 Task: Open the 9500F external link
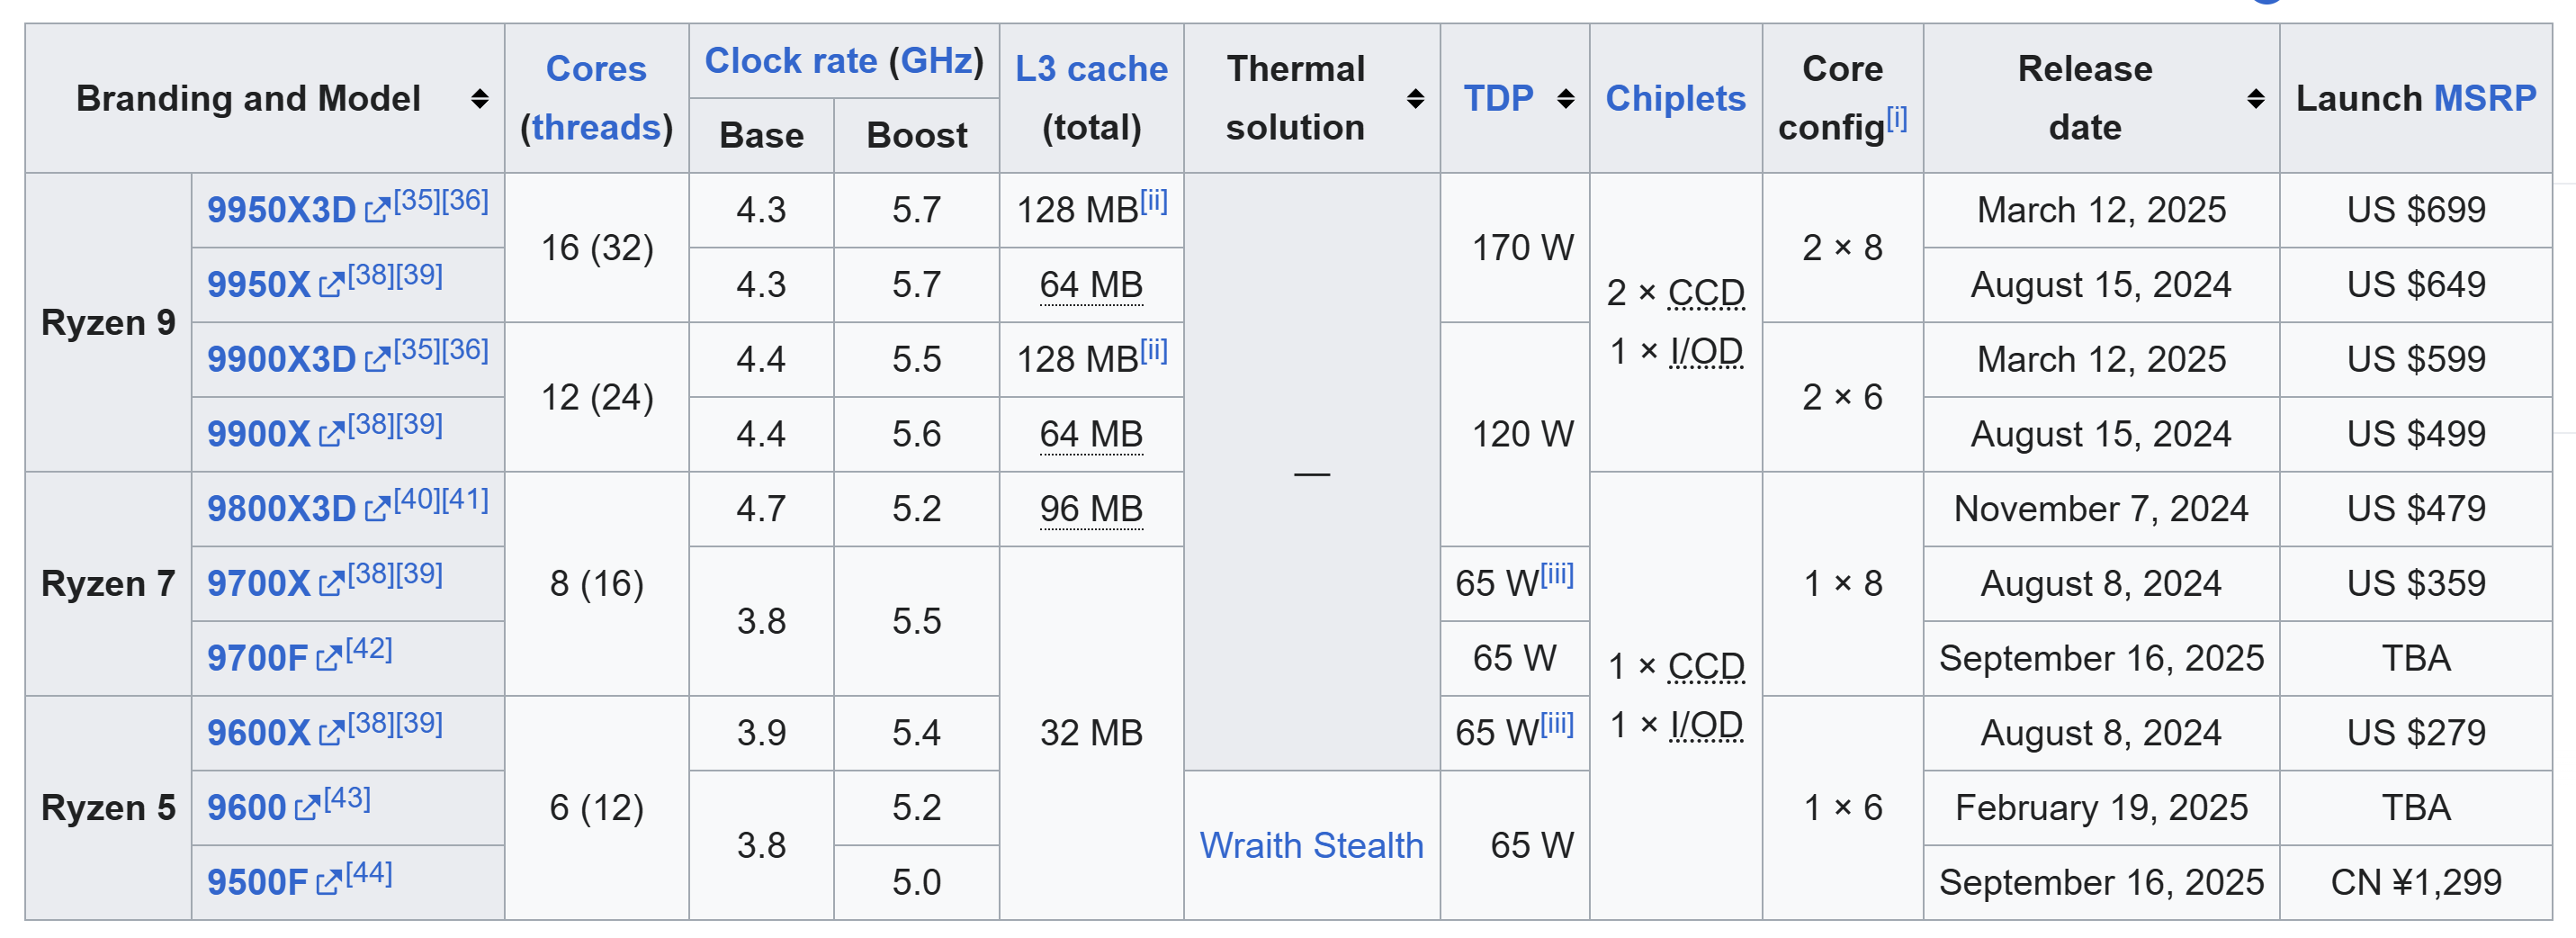click(x=257, y=882)
